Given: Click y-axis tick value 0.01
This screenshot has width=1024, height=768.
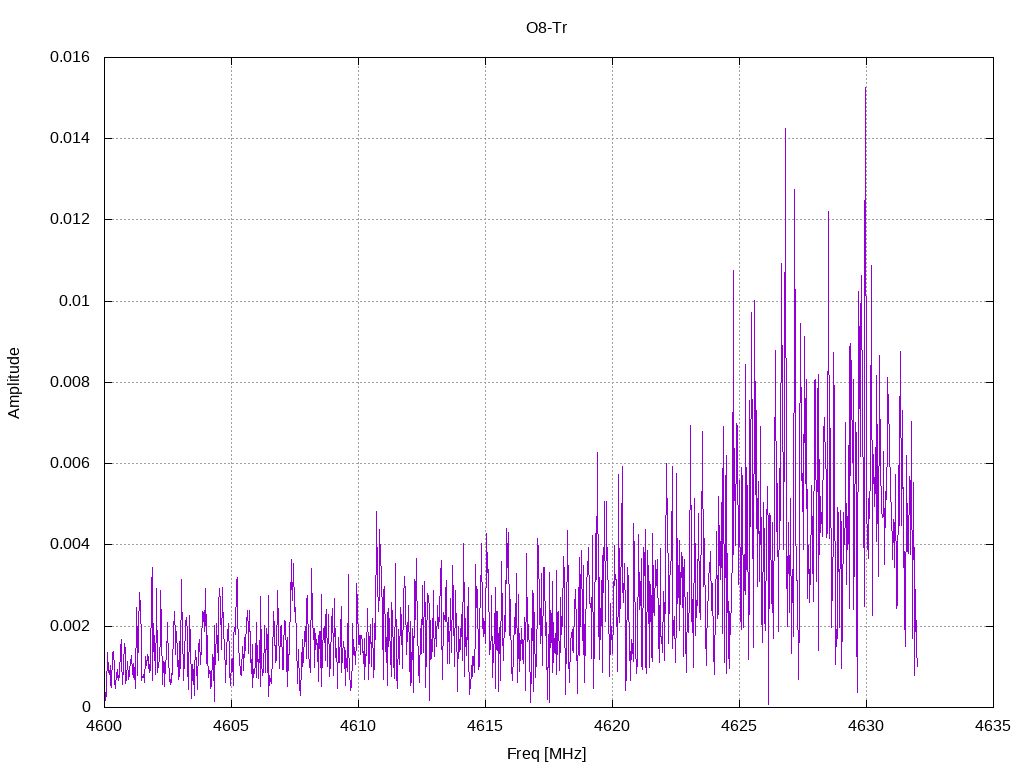Looking at the screenshot, I should click(x=74, y=301).
